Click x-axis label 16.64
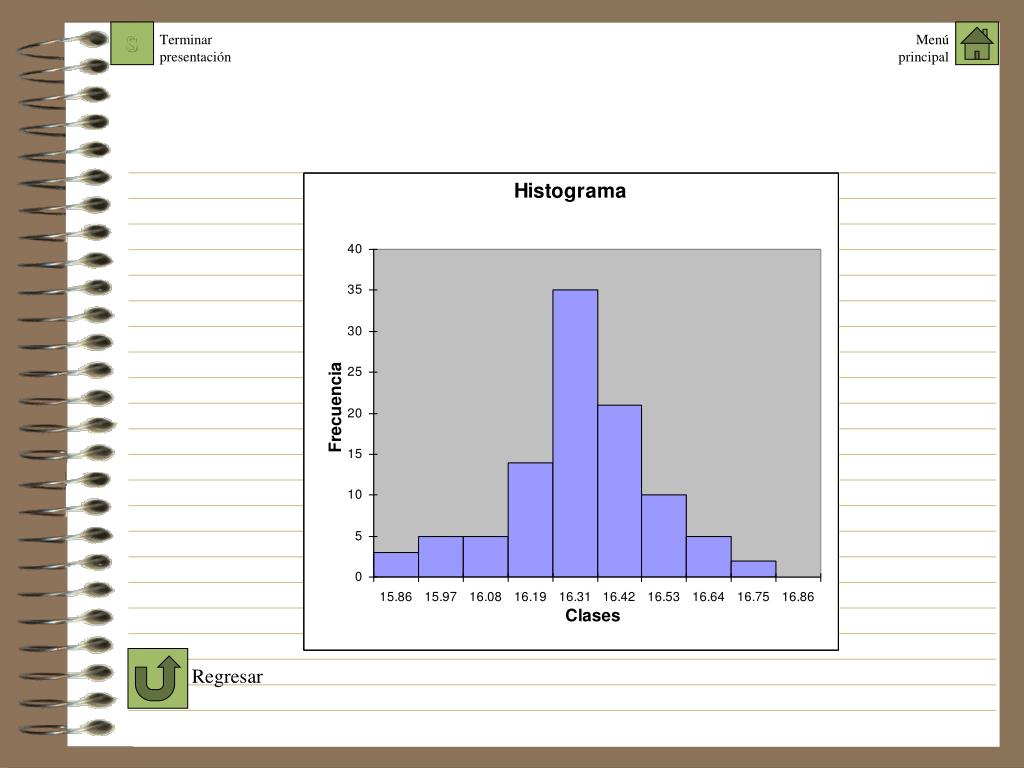This screenshot has width=1024, height=768. pos(709,596)
